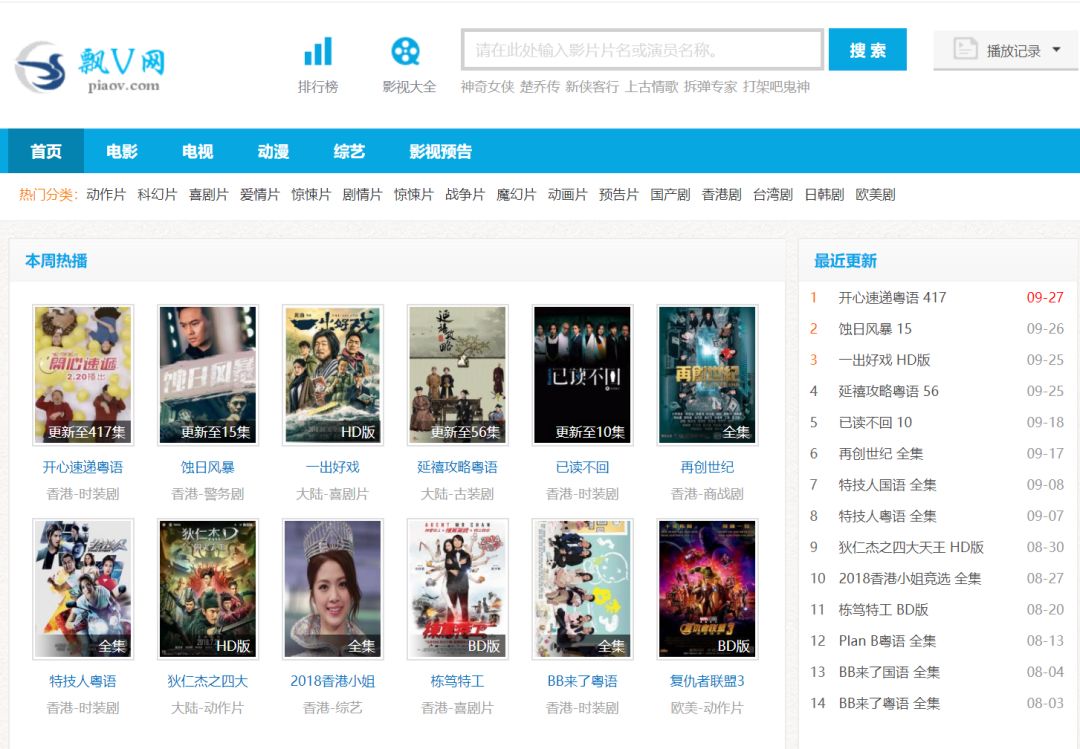Open the 动作片 category

(x=106, y=195)
